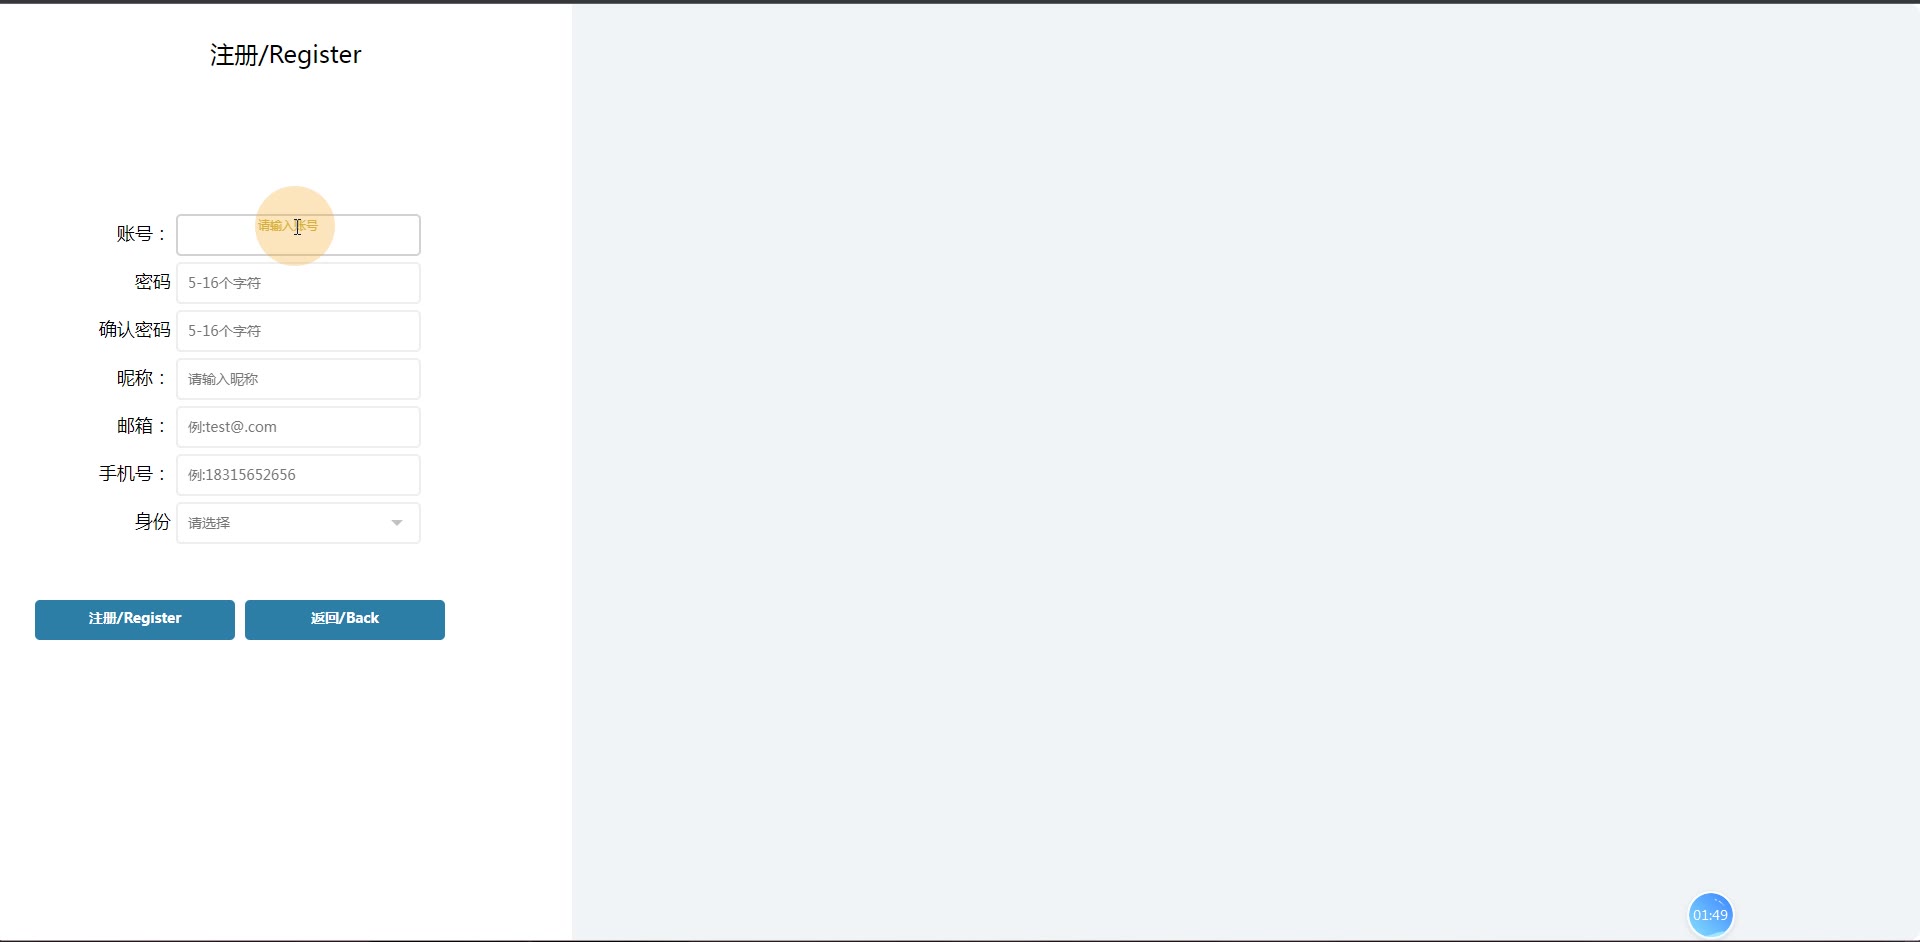This screenshot has width=1920, height=942.
Task: Click the 手机号: field label
Action: pos(132,474)
